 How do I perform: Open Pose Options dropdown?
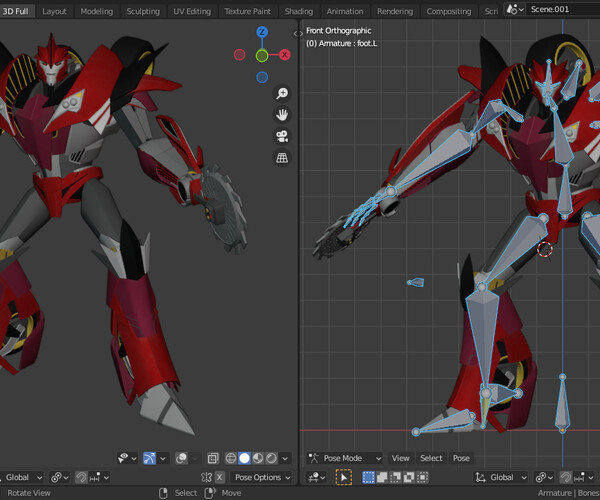tap(262, 477)
